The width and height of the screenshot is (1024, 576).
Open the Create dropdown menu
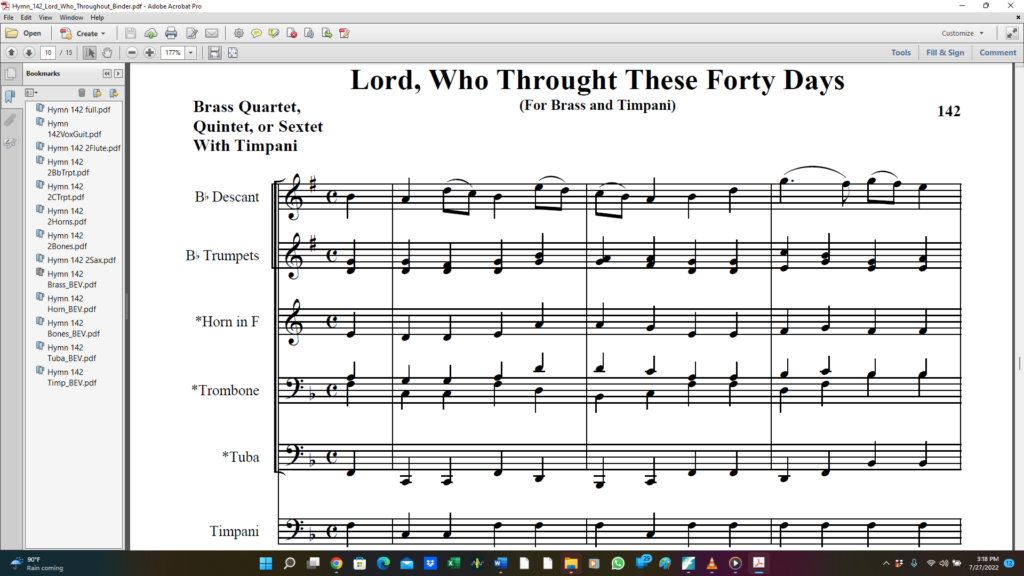tap(83, 33)
